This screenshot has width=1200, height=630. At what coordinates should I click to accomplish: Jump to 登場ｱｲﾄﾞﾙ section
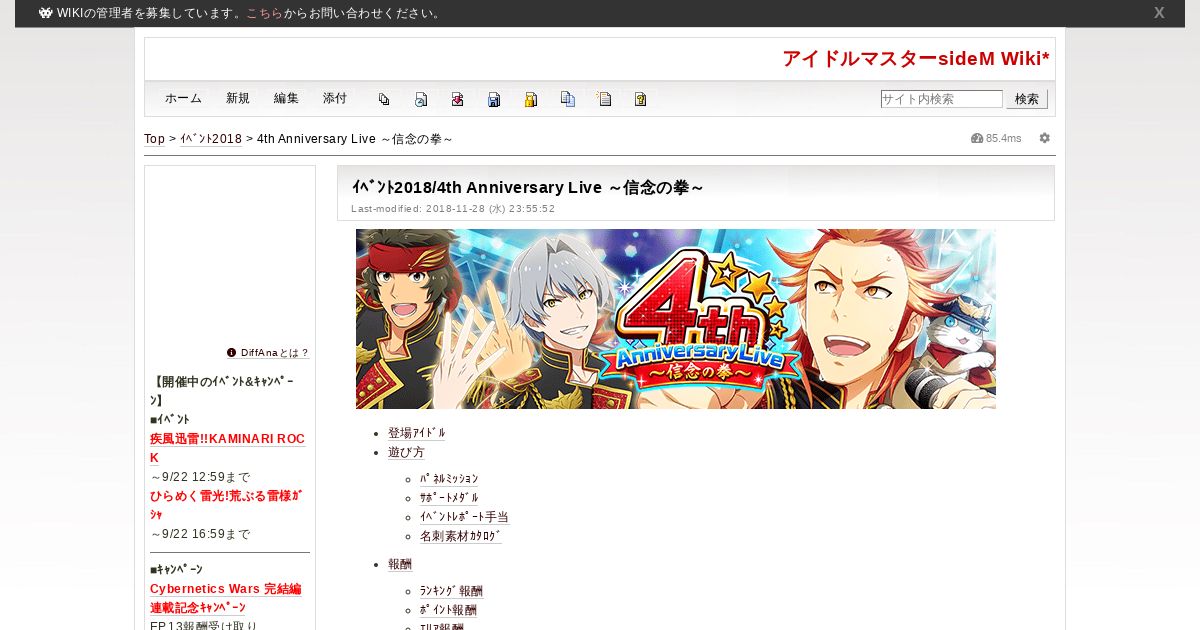(417, 433)
